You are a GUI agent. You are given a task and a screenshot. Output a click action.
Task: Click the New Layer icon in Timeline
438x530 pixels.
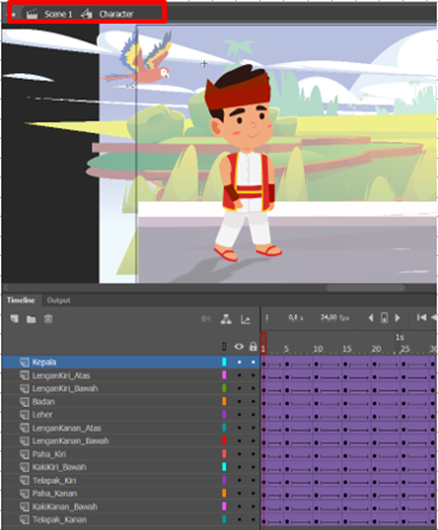pyautogui.click(x=14, y=318)
